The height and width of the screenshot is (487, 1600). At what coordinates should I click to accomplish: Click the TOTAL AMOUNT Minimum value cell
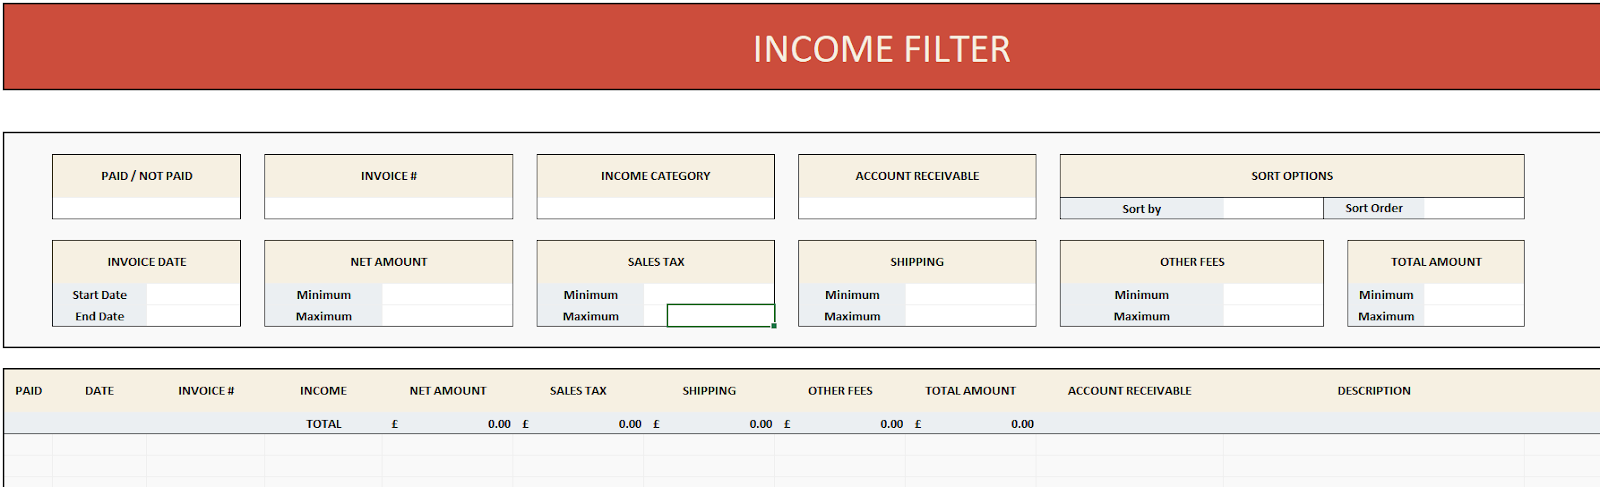1473,295
